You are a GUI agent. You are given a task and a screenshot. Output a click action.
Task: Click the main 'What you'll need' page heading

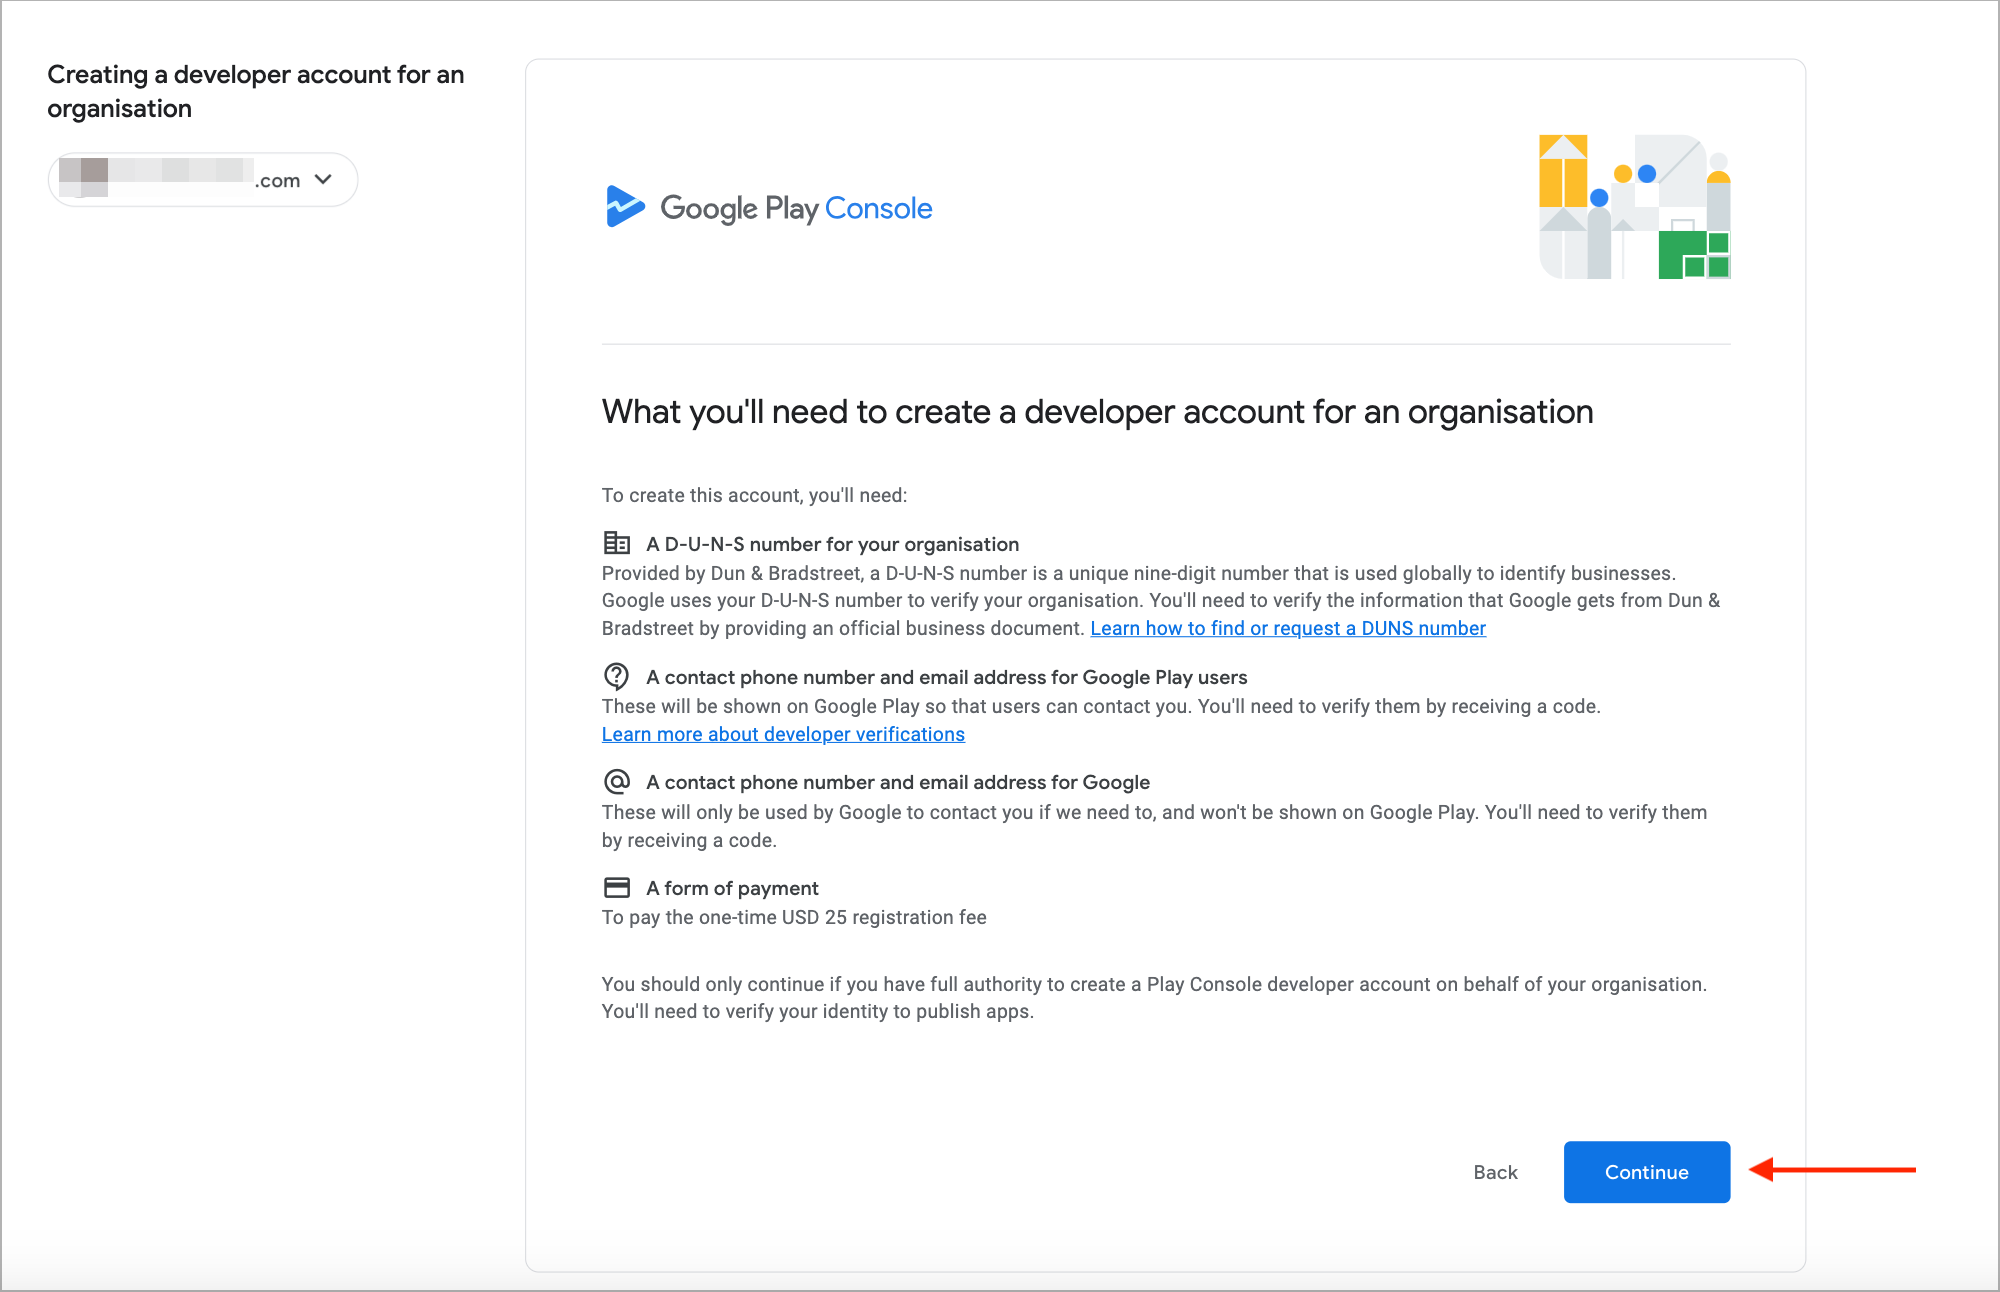click(1097, 412)
